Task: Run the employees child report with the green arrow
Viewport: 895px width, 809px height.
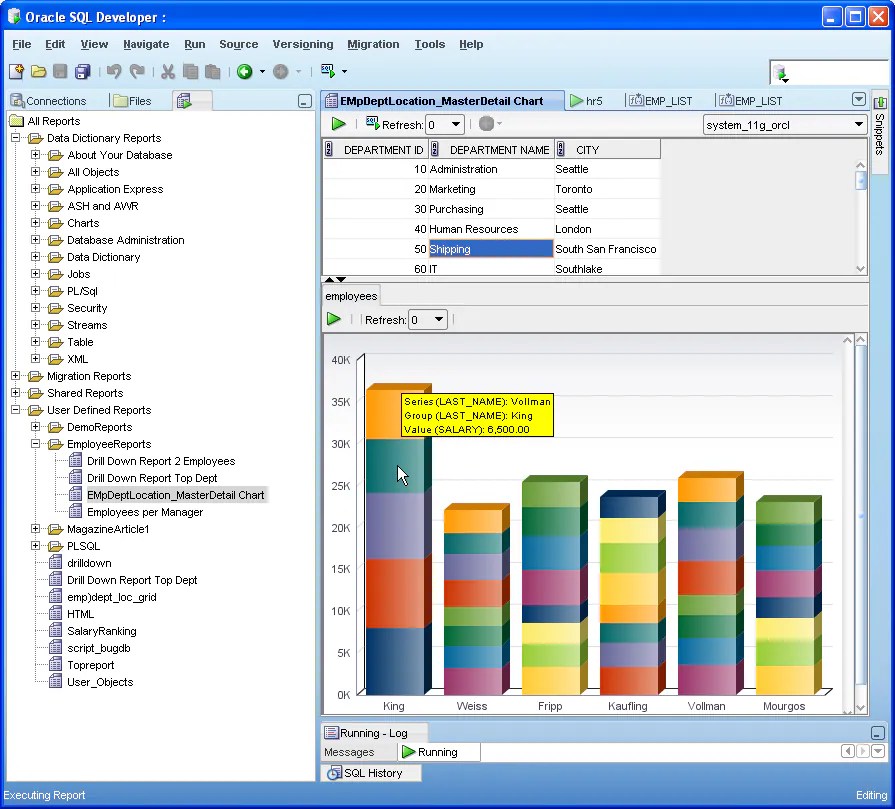Action: click(x=334, y=319)
